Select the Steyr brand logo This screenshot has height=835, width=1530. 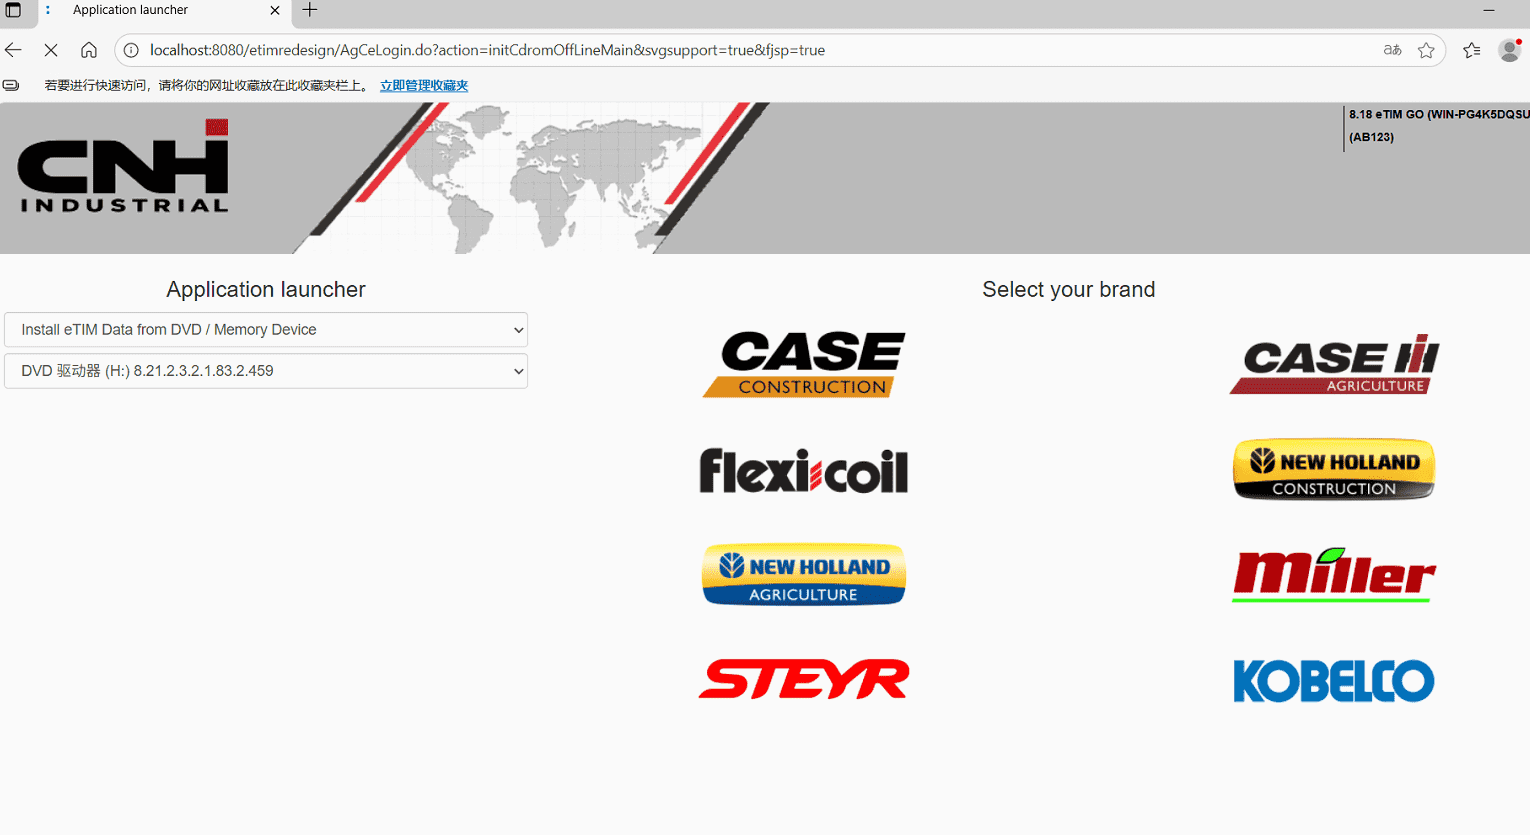(x=804, y=679)
